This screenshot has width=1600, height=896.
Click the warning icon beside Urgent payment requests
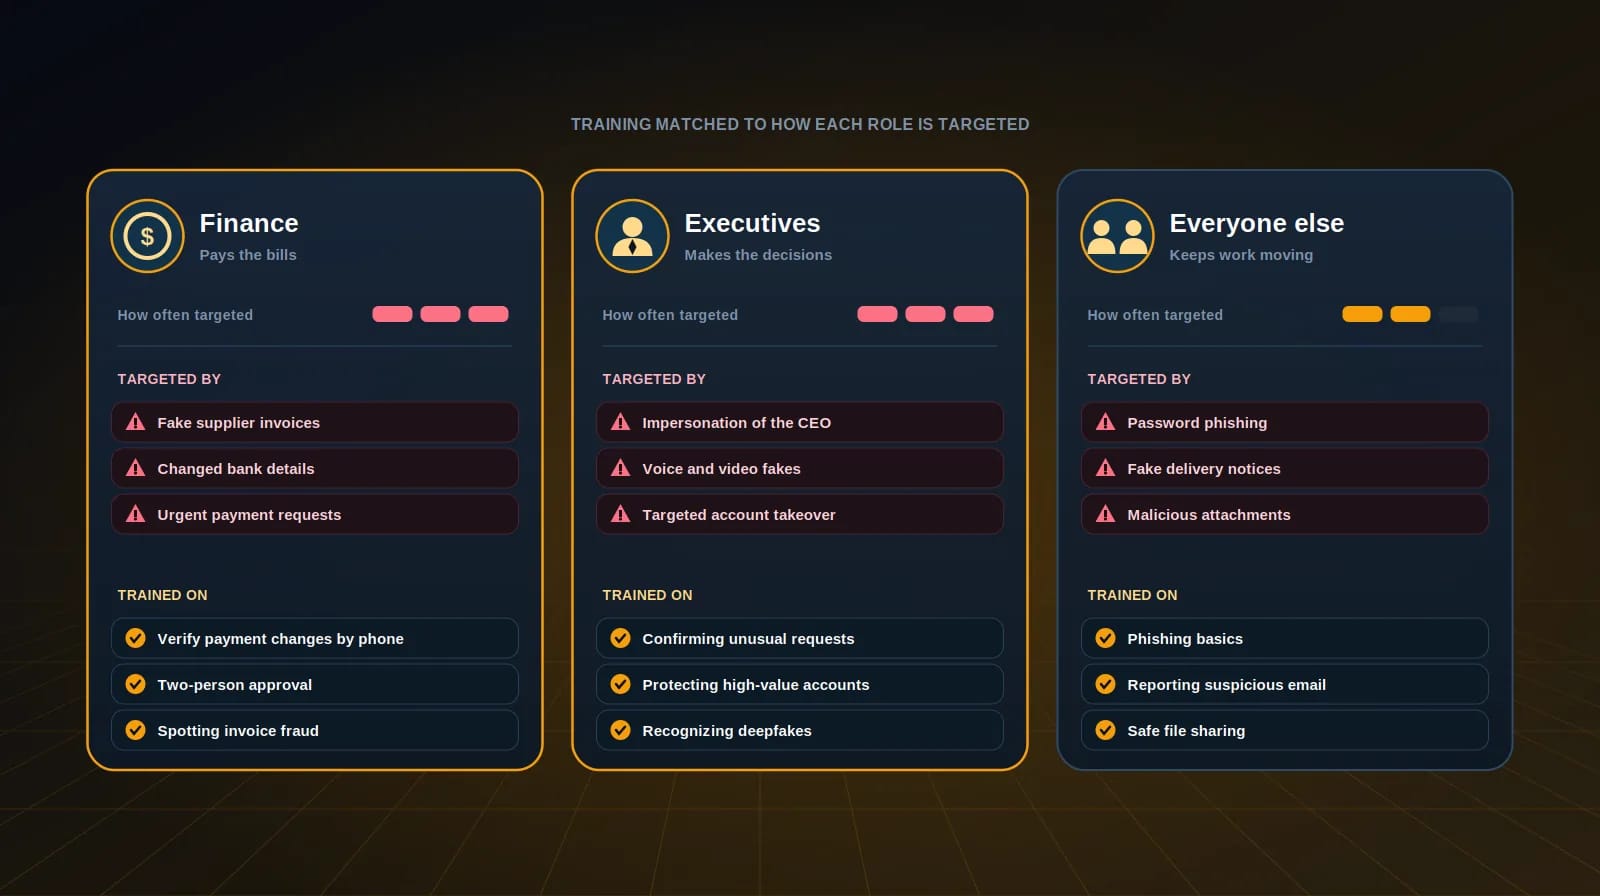[x=135, y=514]
